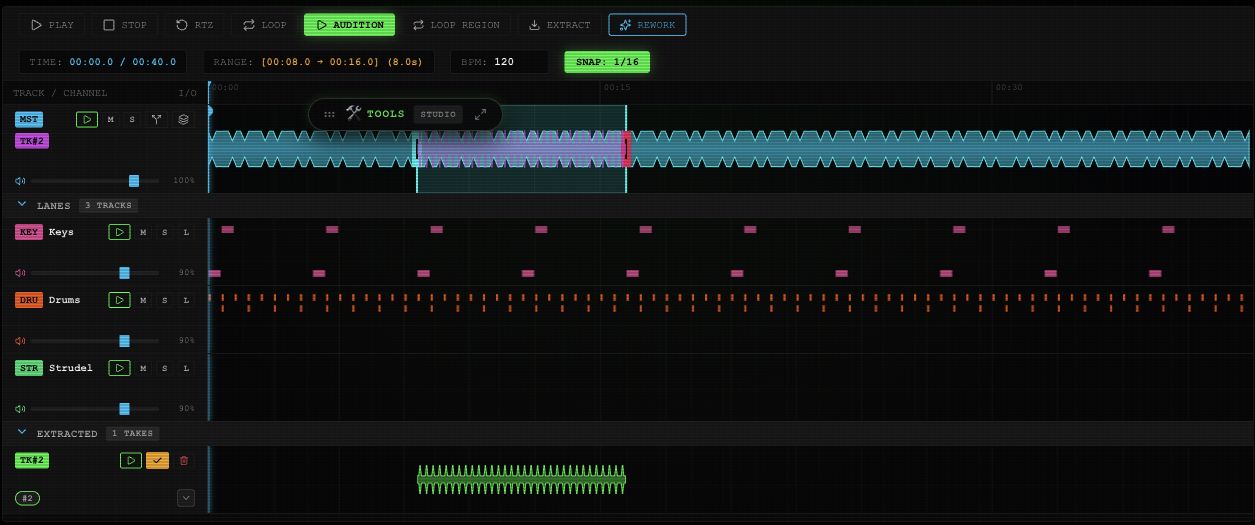The width and height of the screenshot is (1255, 525).
Task: Toggle the Loop button
Action: [x=264, y=25]
